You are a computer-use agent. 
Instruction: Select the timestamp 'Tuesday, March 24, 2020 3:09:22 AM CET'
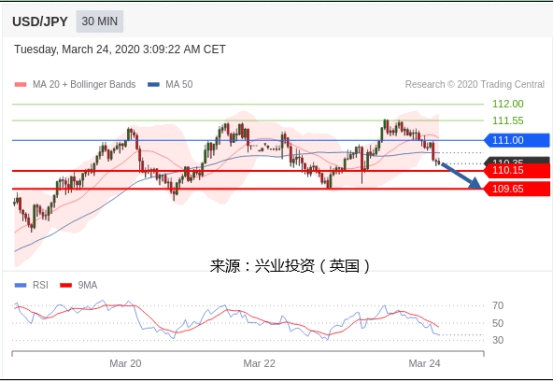click(120, 49)
